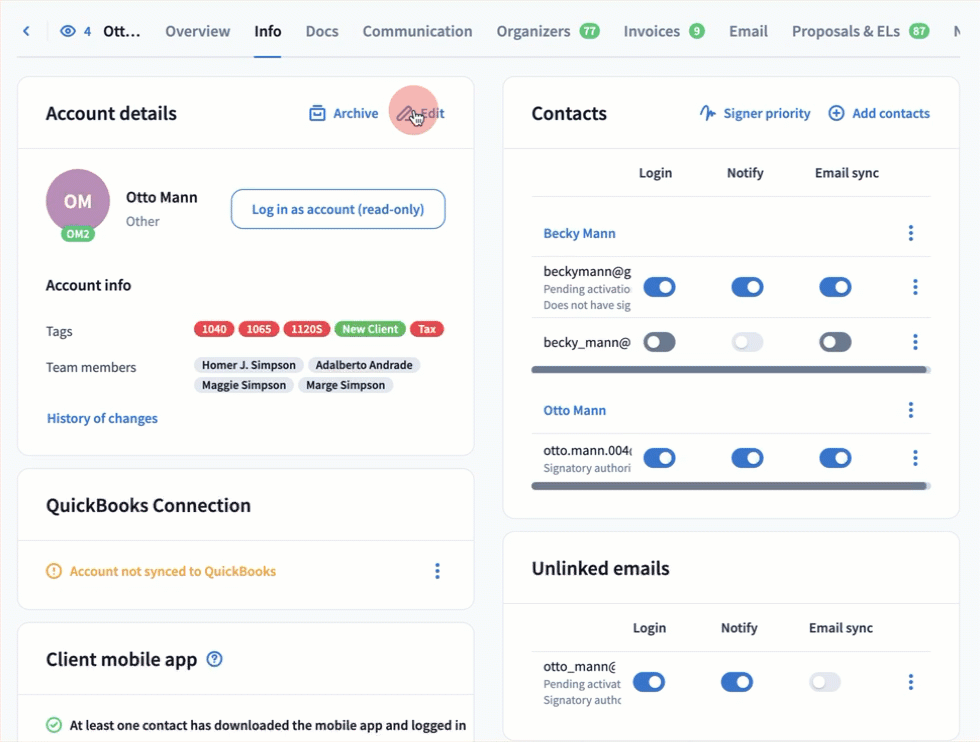Click the Archive box icon
The height and width of the screenshot is (742, 980).
tap(318, 114)
